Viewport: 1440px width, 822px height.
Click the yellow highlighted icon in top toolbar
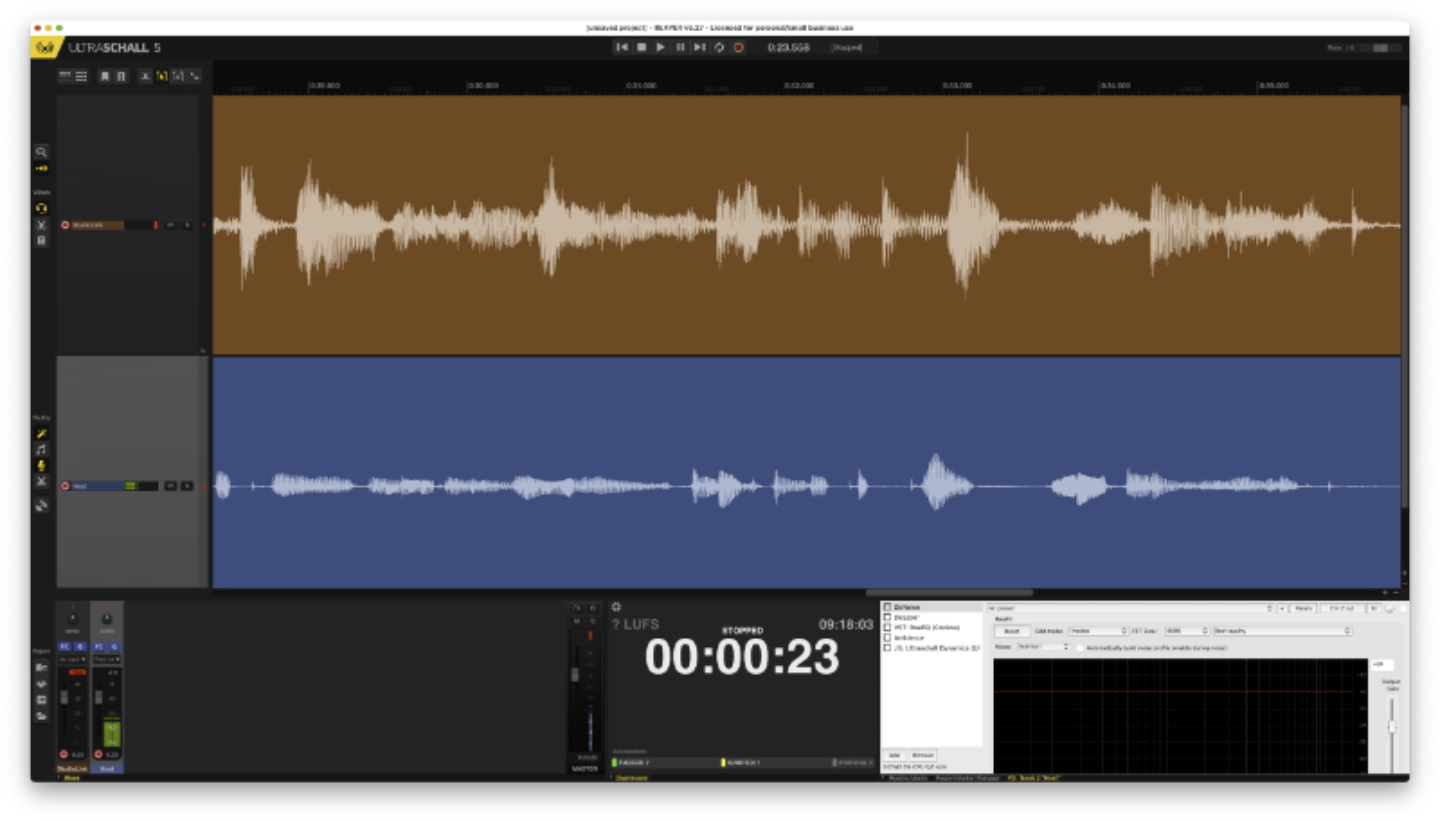point(161,76)
